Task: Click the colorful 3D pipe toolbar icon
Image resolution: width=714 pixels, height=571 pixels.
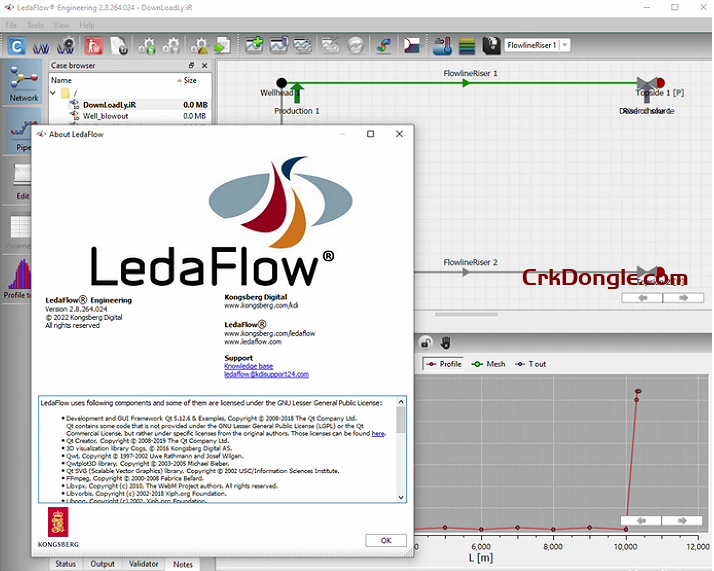Action: point(384,46)
